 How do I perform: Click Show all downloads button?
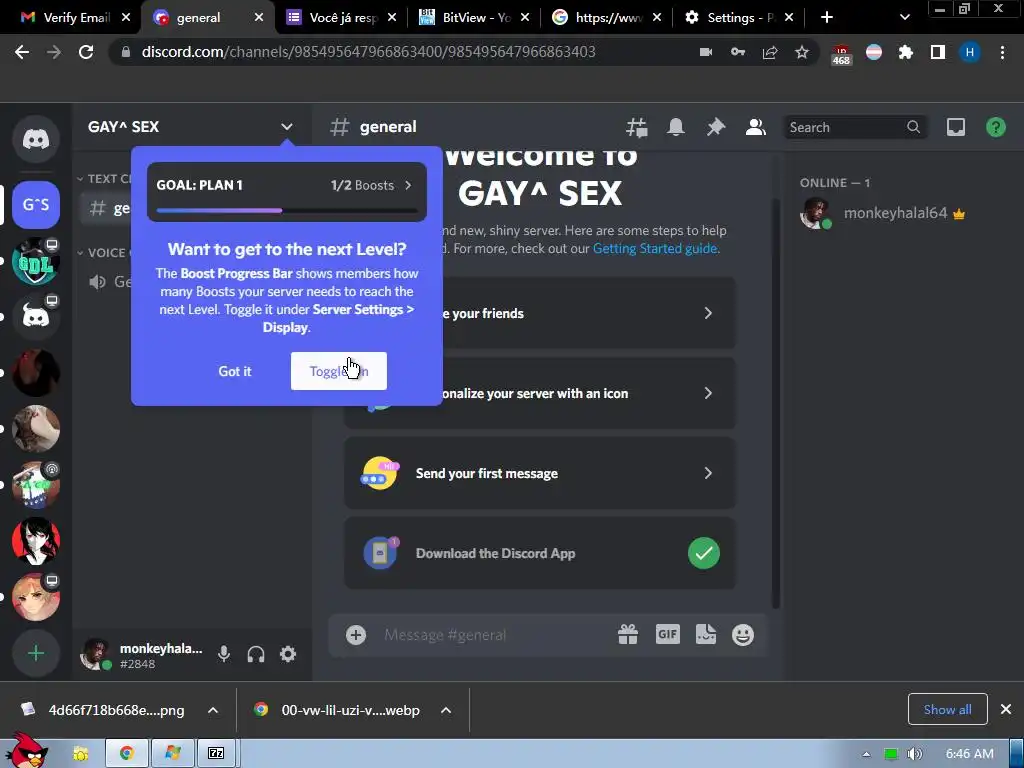point(947,709)
